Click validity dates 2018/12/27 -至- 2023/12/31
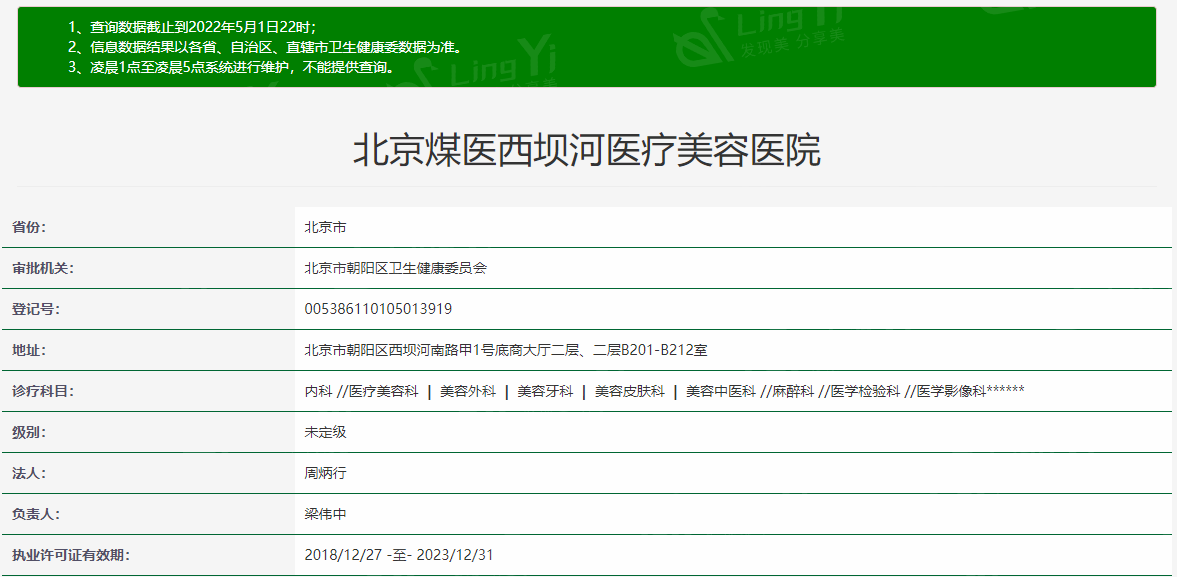This screenshot has height=577, width=1177. (399, 555)
